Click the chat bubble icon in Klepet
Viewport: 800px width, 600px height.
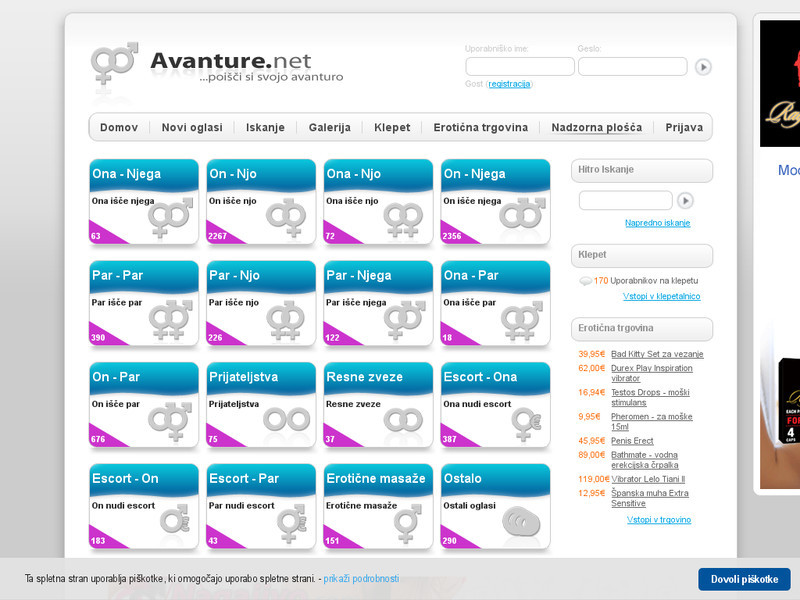(x=585, y=281)
